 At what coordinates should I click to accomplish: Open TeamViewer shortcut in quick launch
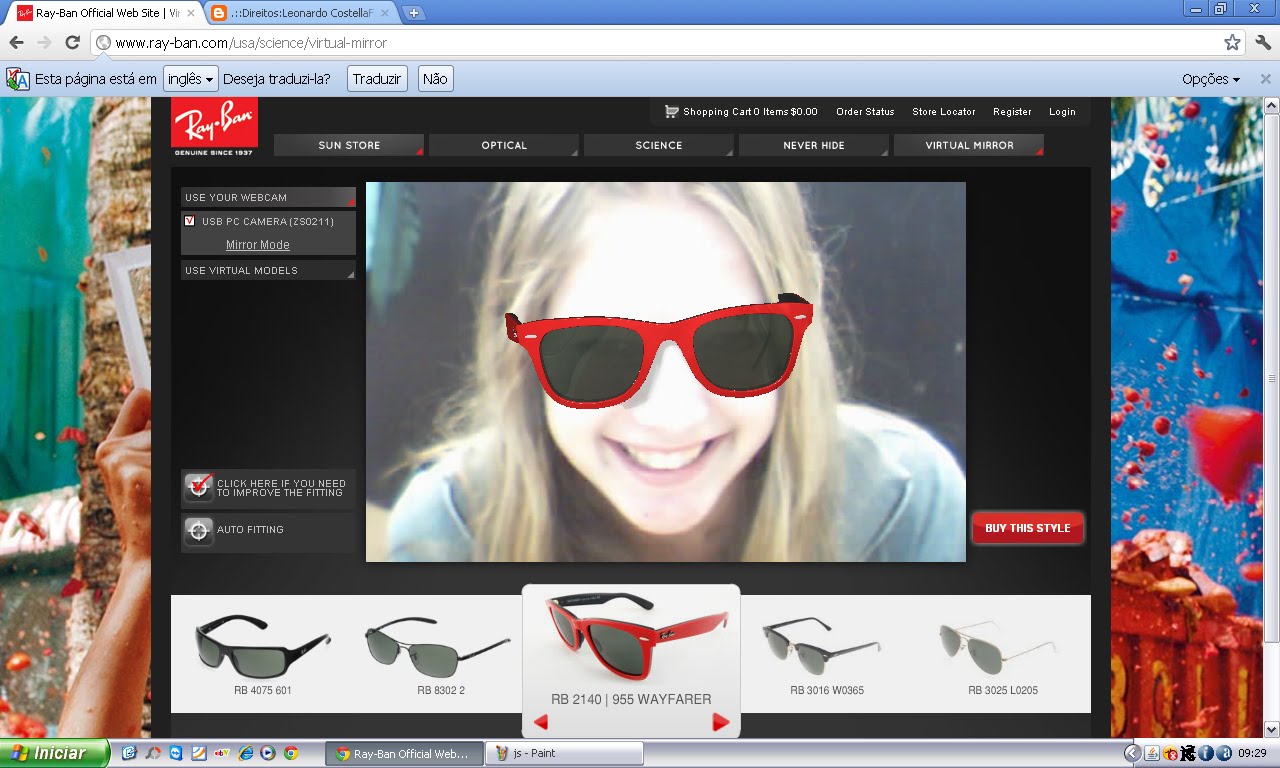pos(176,753)
